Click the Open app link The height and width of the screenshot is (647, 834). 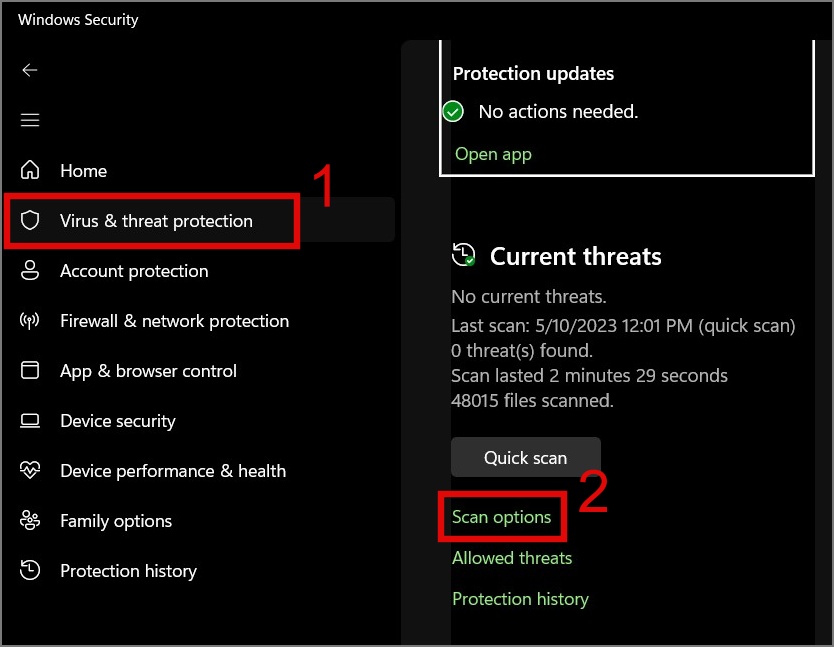coord(493,154)
